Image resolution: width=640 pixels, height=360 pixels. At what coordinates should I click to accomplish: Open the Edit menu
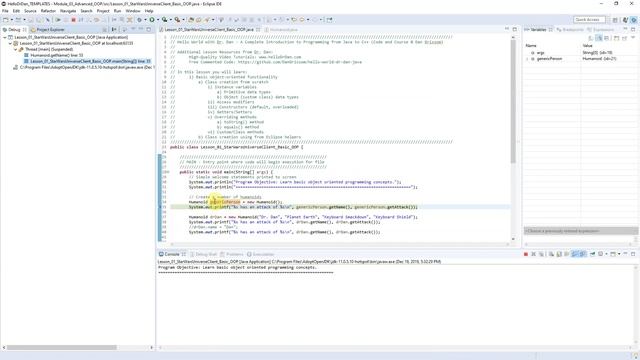[x=16, y=11]
